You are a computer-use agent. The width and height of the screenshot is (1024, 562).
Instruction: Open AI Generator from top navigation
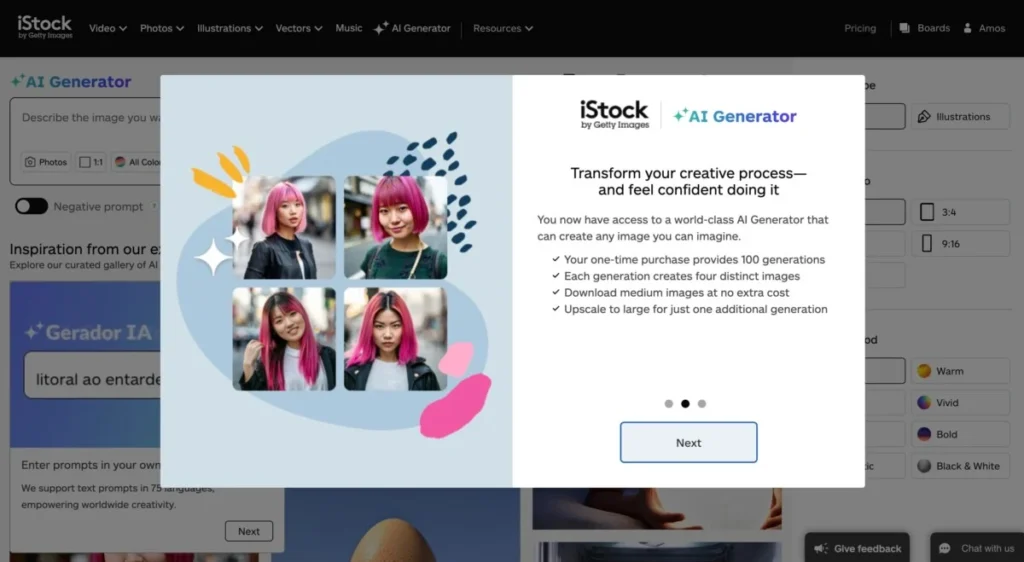(x=412, y=28)
